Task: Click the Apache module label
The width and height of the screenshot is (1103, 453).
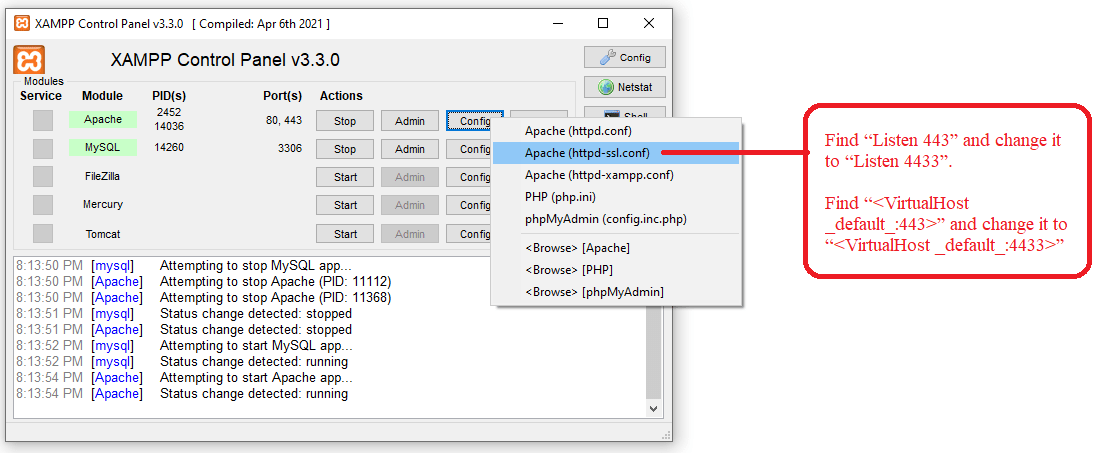Action: [x=103, y=120]
